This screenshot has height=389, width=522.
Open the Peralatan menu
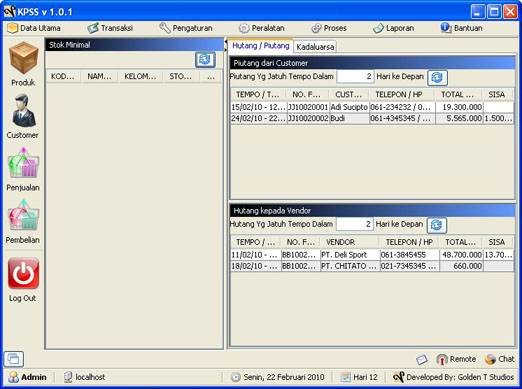coord(261,28)
